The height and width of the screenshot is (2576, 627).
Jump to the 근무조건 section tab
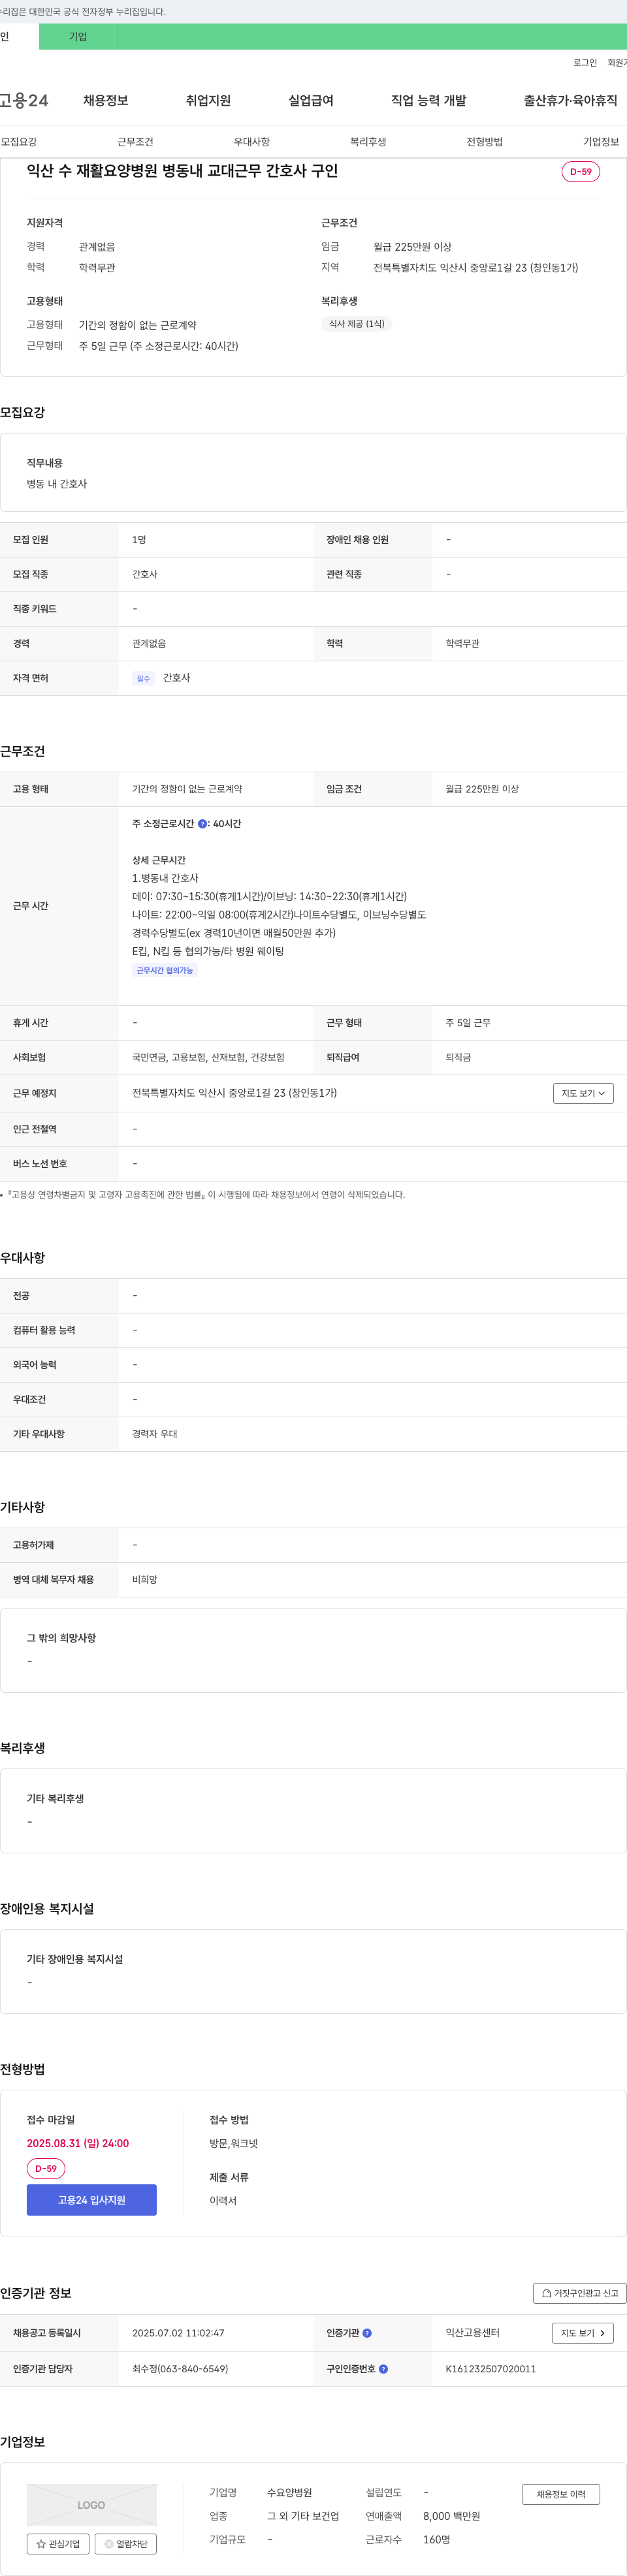135,142
